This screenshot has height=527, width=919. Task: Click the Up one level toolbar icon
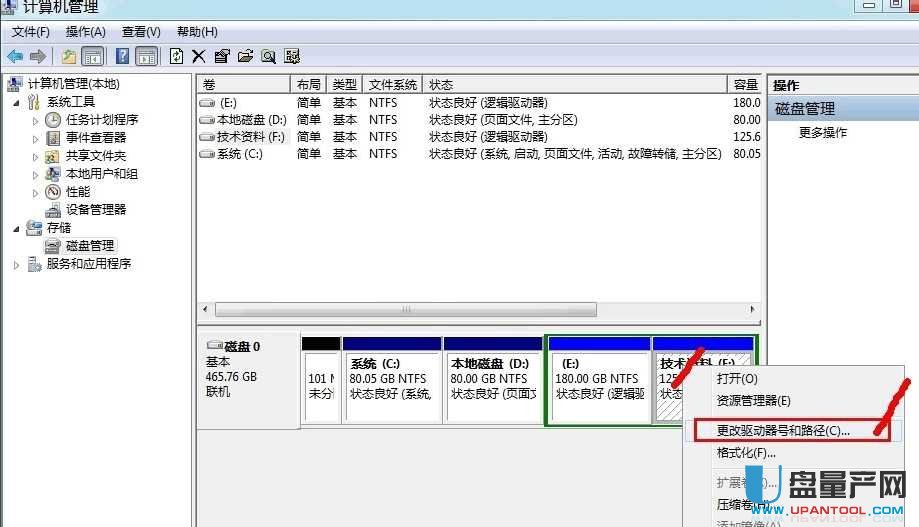(x=69, y=56)
